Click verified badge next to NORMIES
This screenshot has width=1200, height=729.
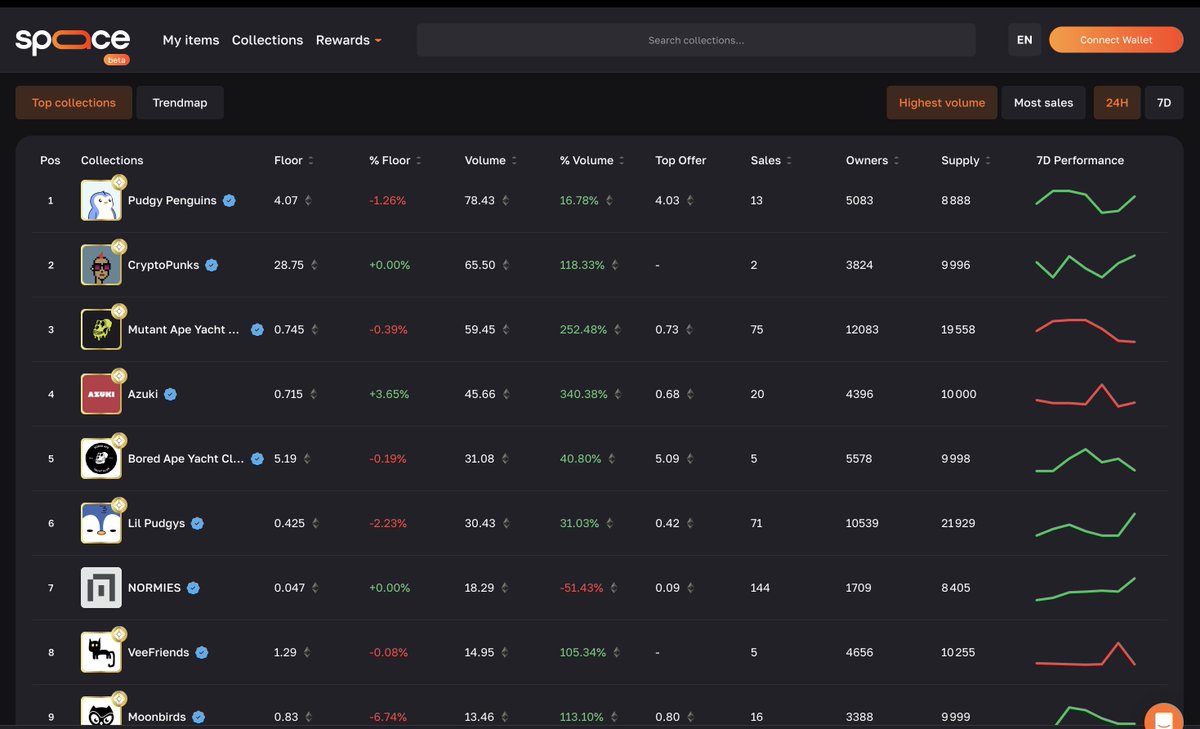(x=193, y=588)
